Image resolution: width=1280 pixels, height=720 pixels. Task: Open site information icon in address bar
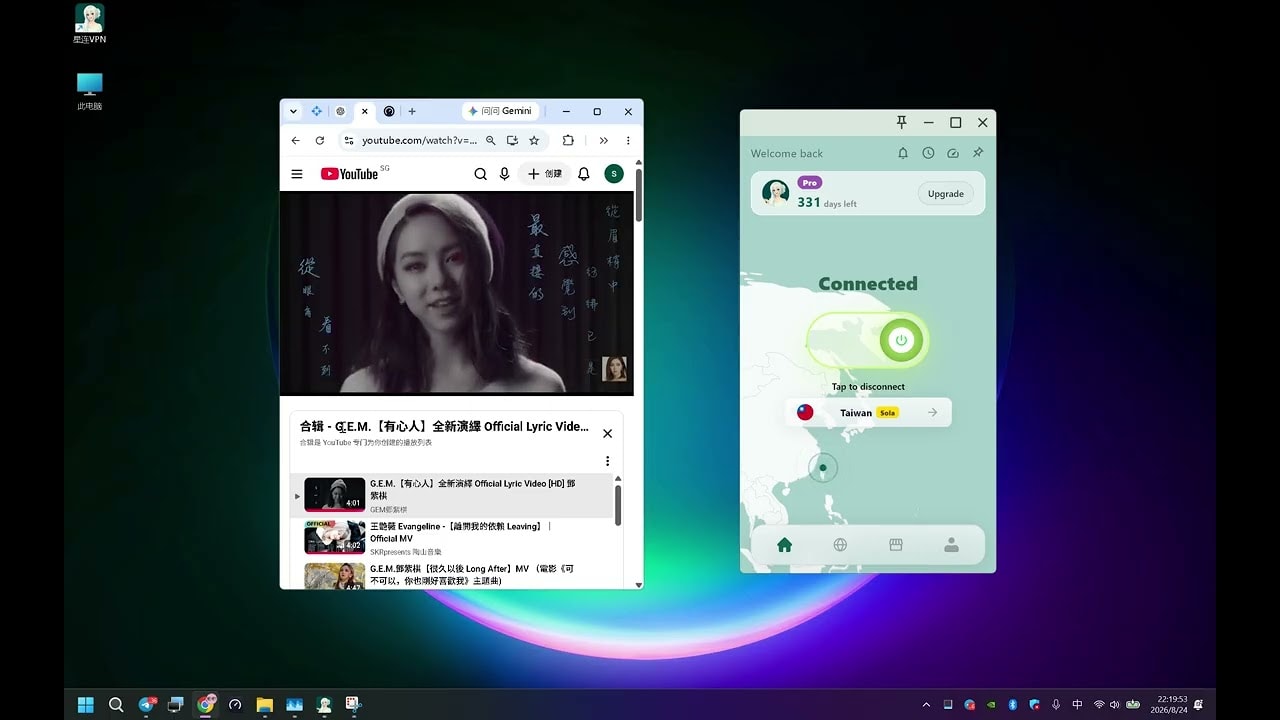349,141
